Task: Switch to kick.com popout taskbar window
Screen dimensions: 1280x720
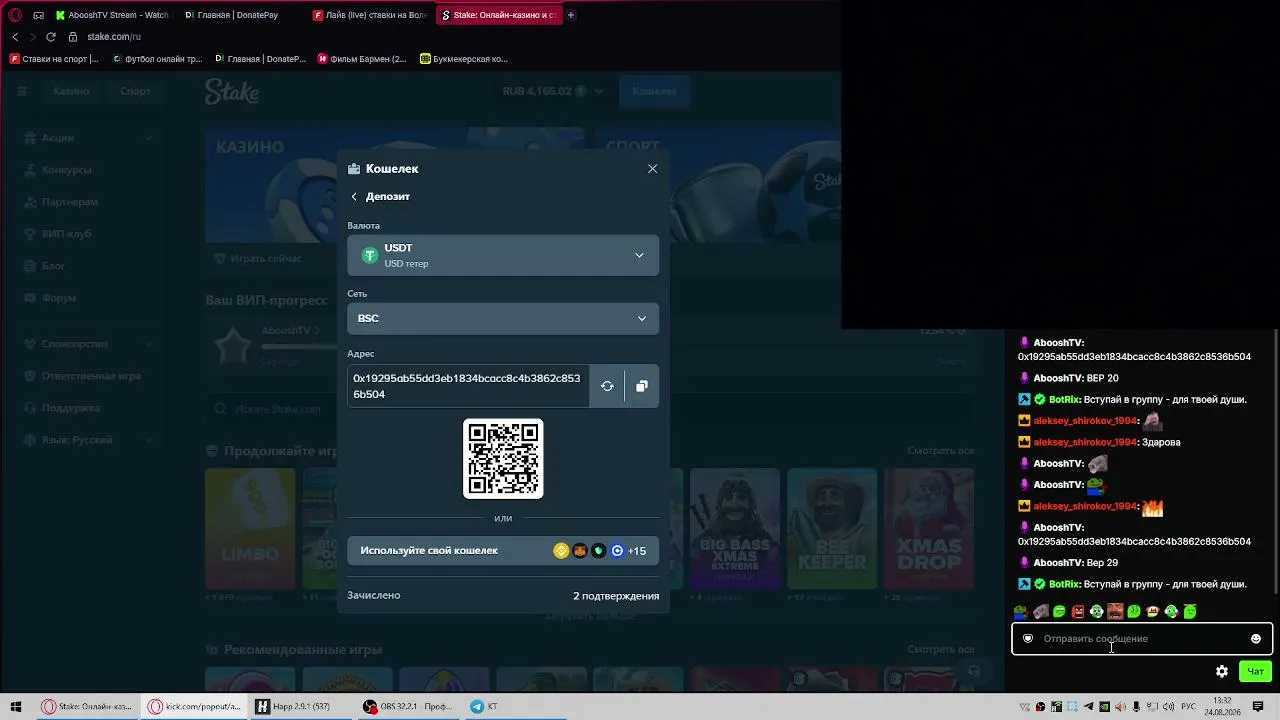Action: point(194,707)
